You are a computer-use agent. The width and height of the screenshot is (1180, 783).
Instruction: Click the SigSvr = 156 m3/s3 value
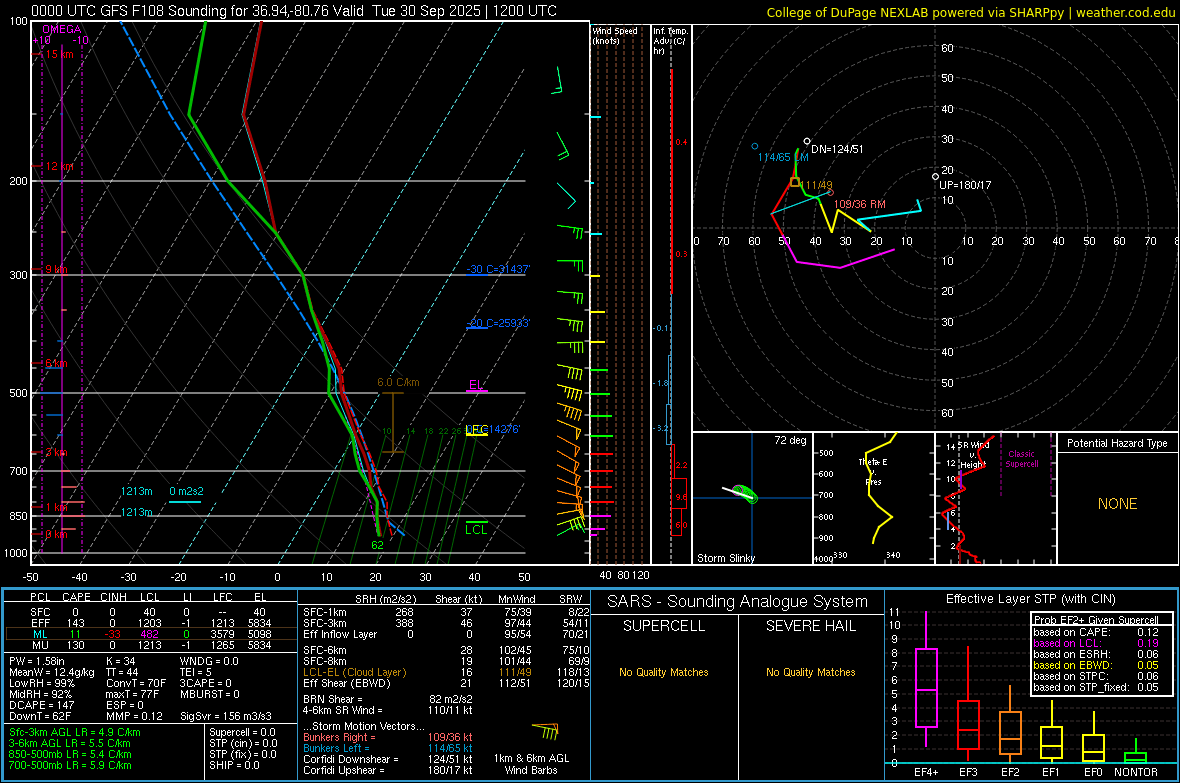click(226, 716)
